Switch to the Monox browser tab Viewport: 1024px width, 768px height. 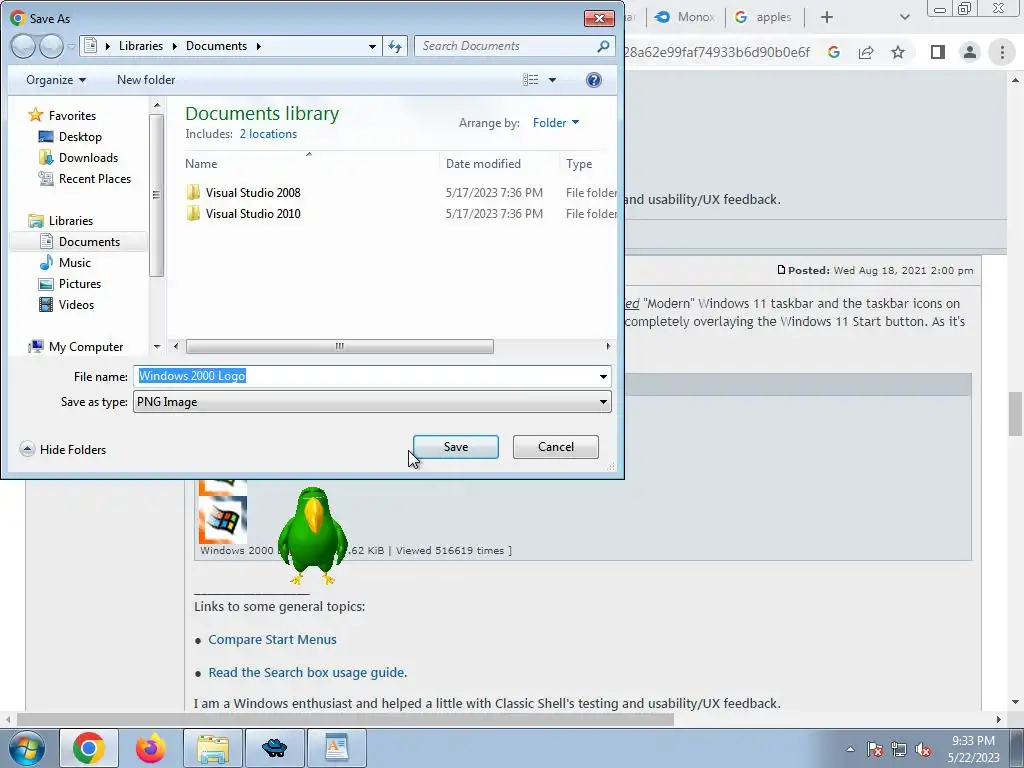684,17
